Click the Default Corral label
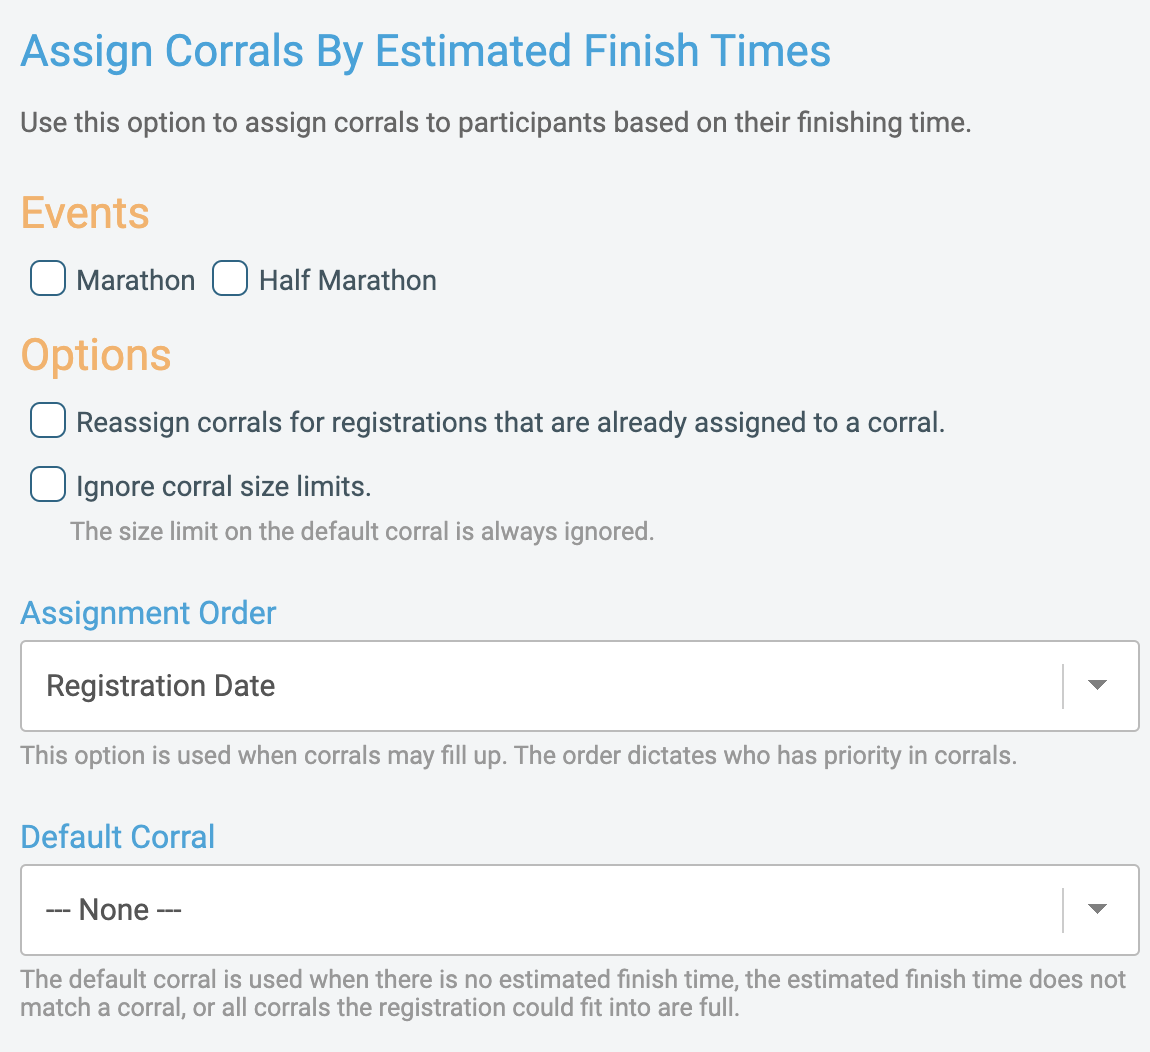 (117, 837)
